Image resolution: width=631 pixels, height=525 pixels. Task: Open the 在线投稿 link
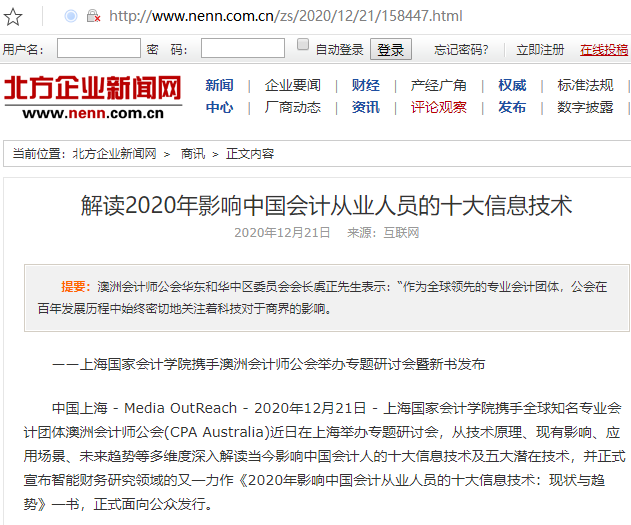pyautogui.click(x=604, y=50)
